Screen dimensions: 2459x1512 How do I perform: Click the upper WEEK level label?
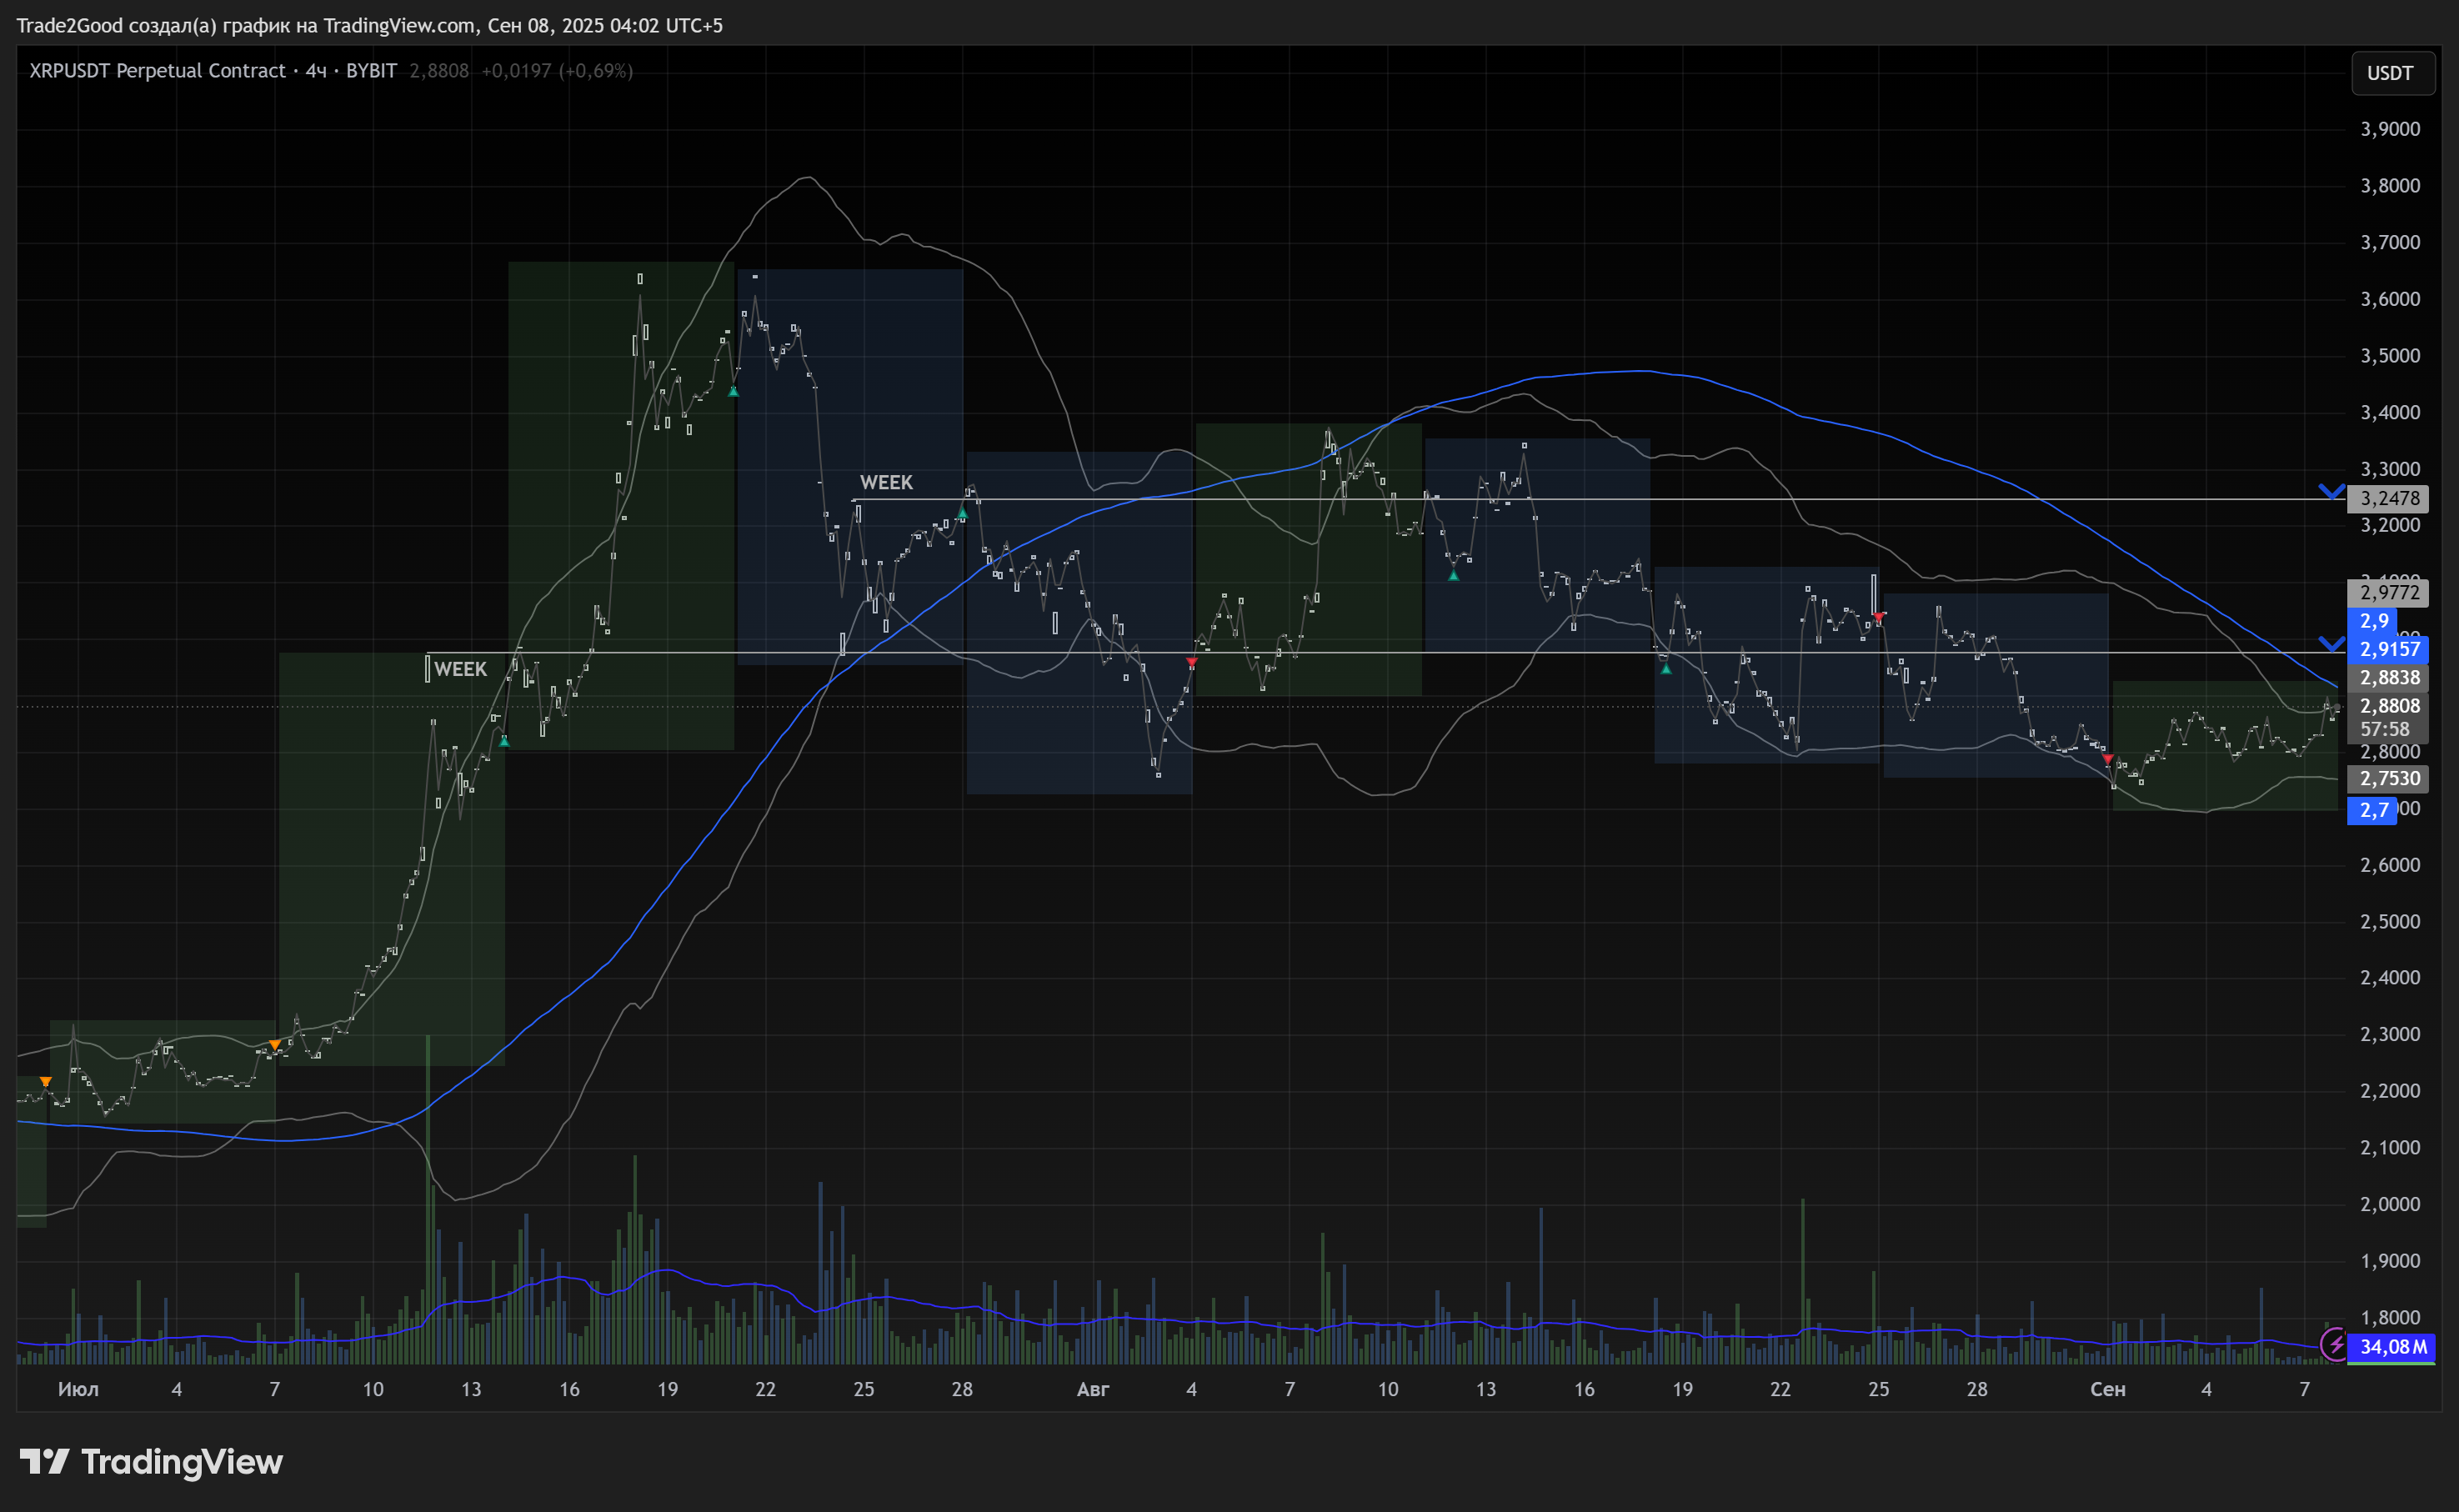[x=886, y=482]
